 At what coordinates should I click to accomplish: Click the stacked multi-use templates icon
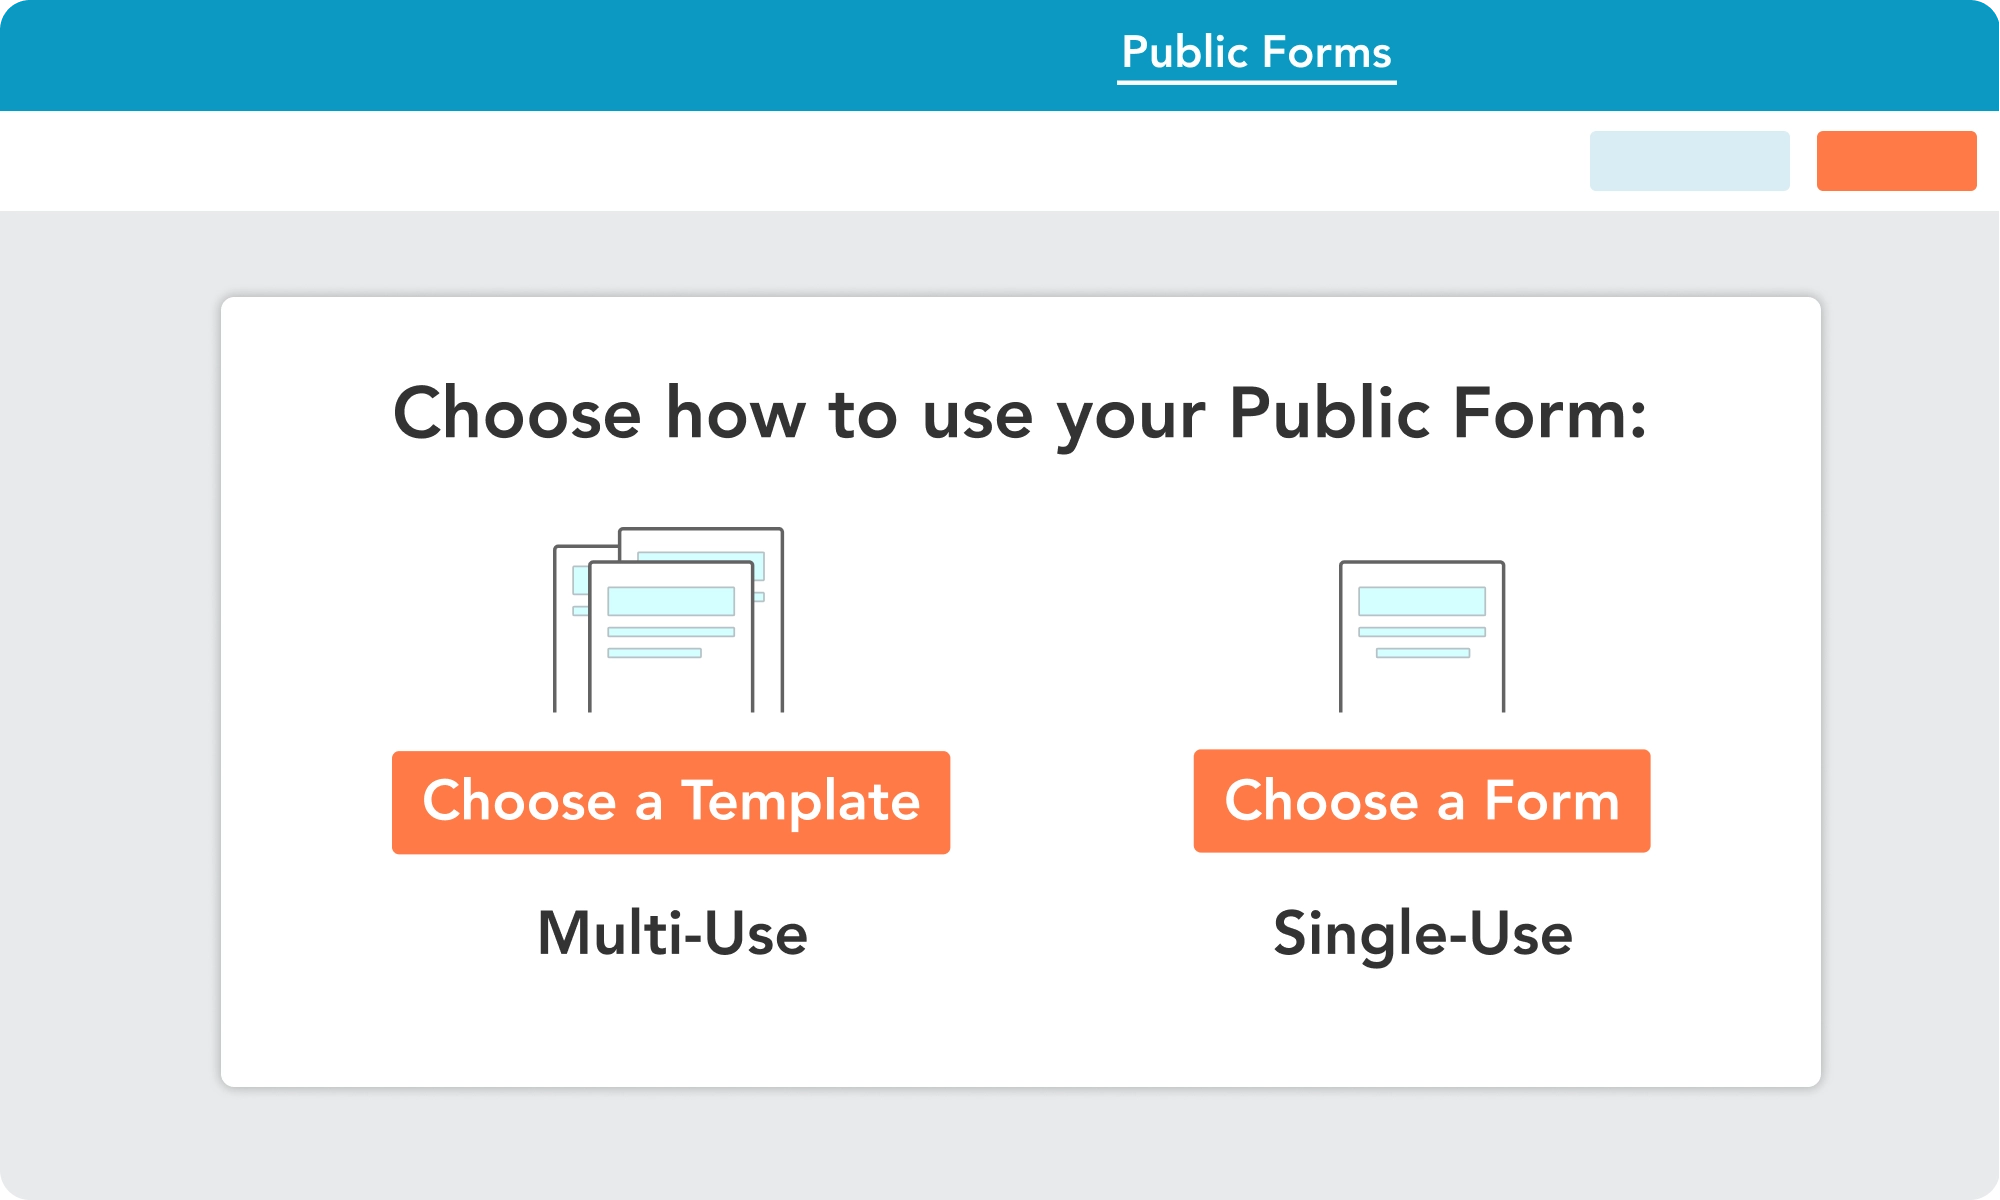668,620
